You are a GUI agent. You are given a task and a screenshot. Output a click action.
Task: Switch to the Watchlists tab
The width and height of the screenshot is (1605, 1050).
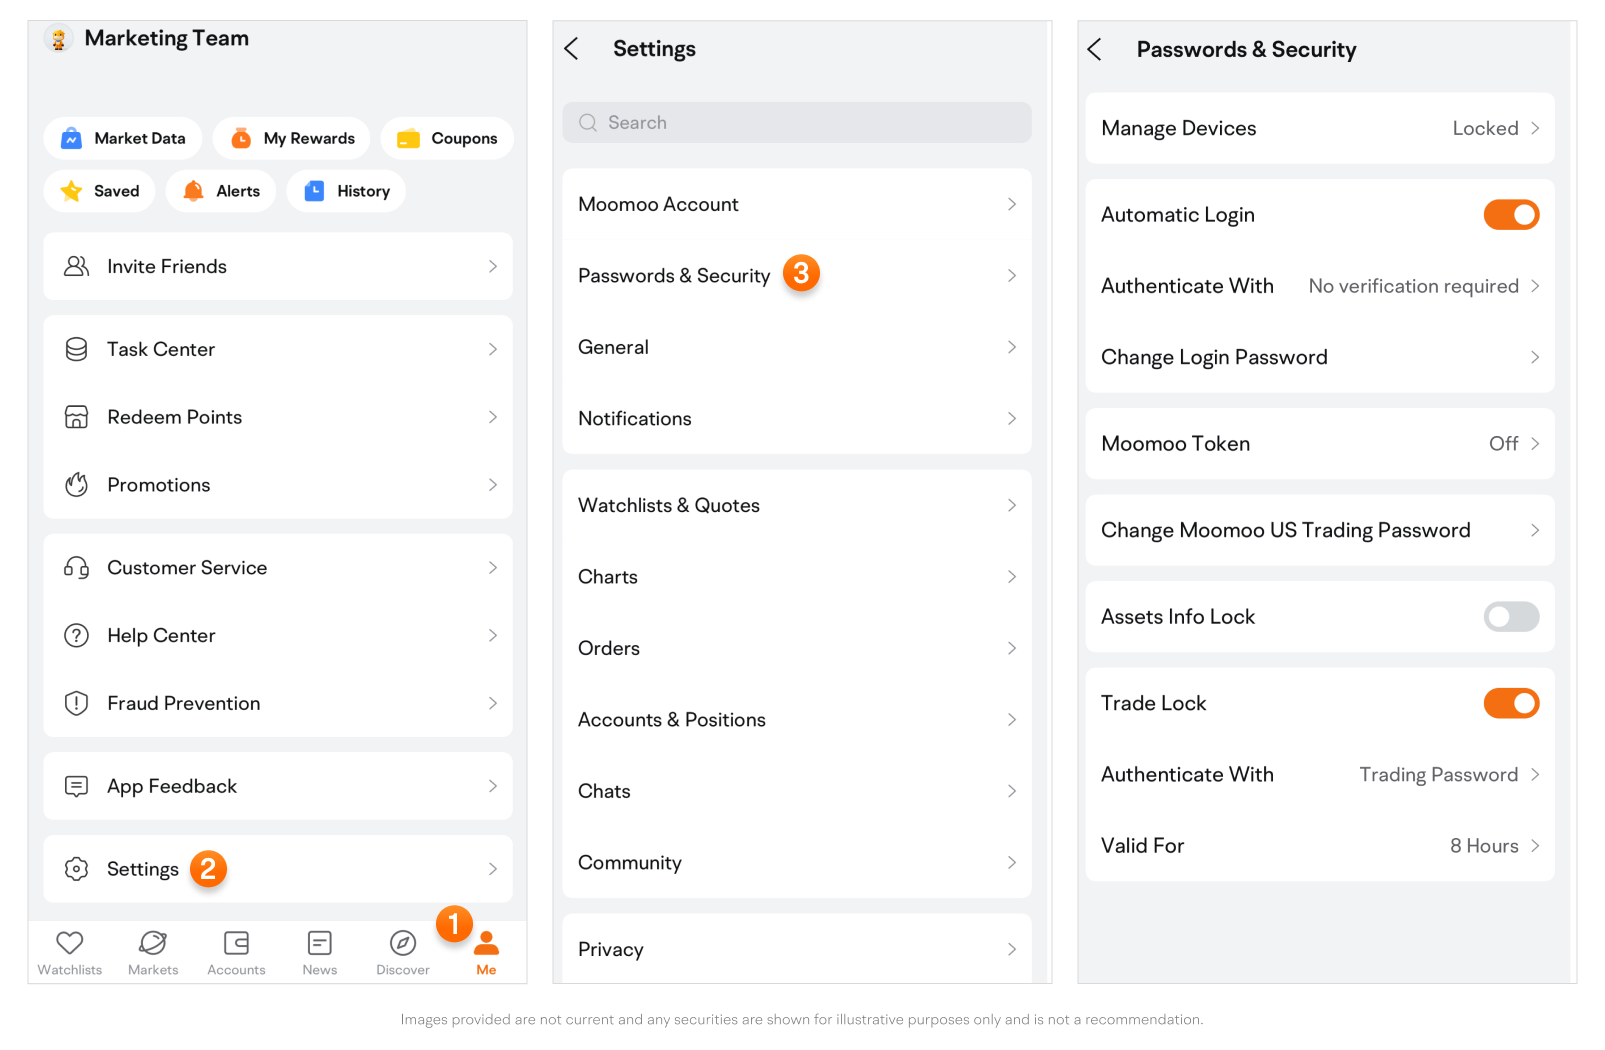(x=70, y=953)
